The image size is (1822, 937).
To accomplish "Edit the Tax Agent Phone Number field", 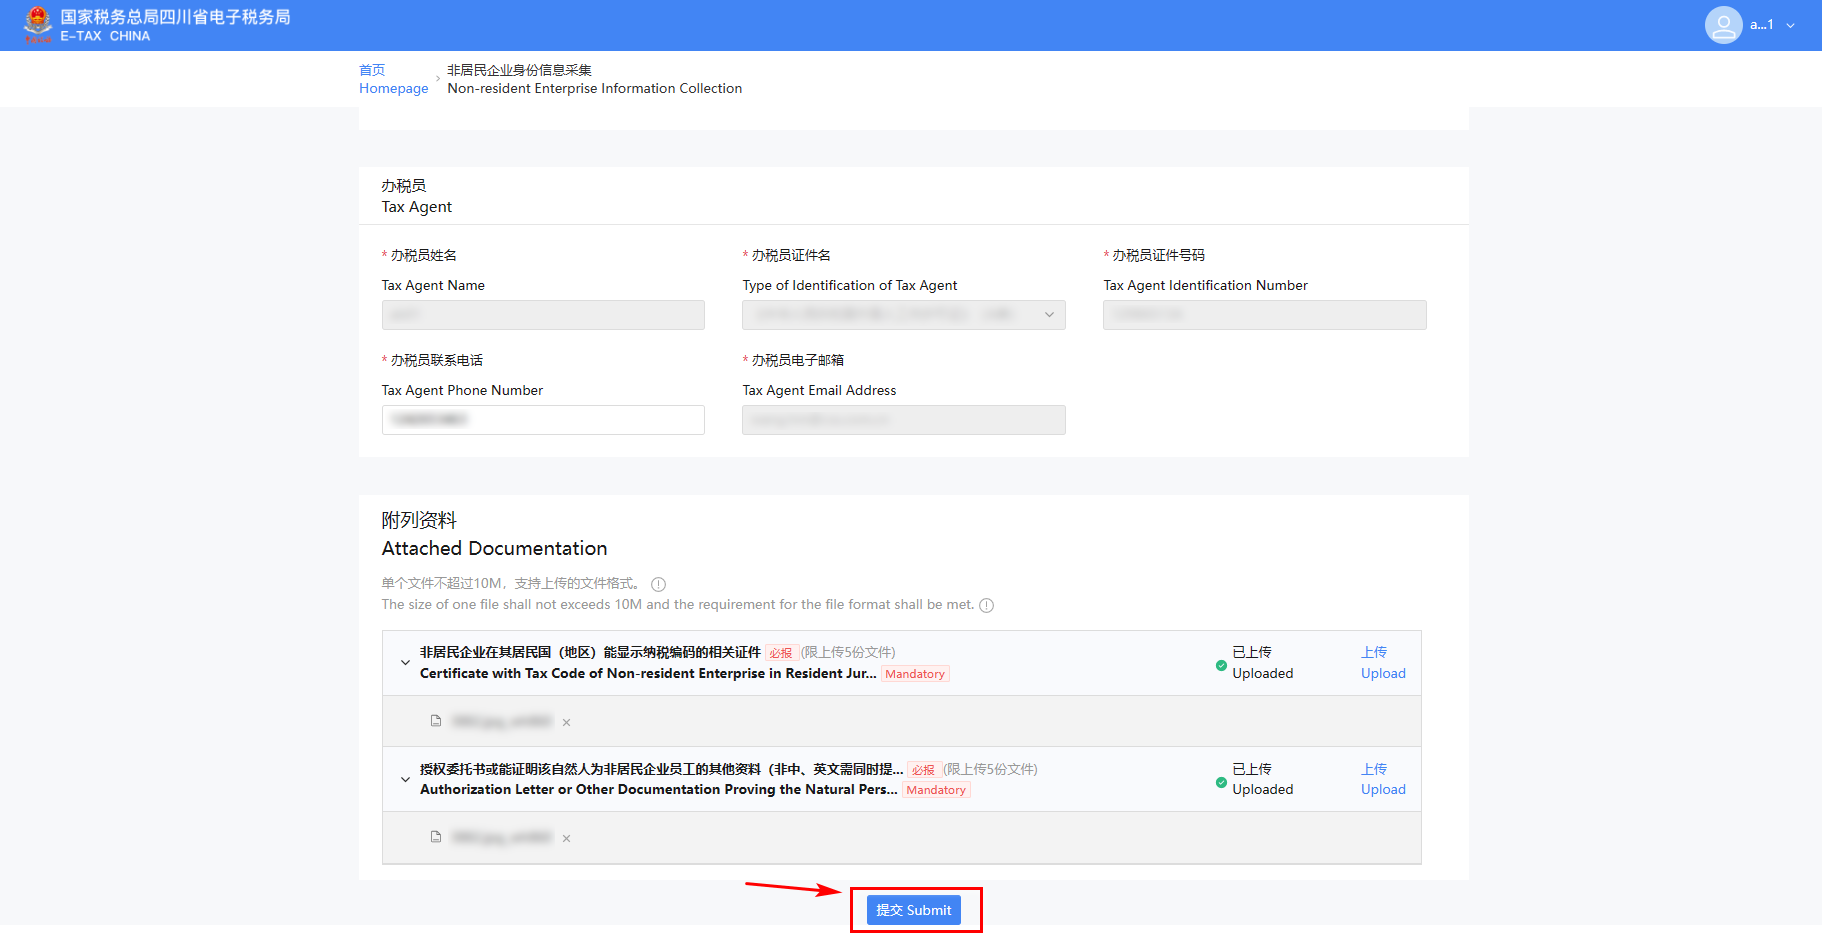I will click(x=543, y=420).
